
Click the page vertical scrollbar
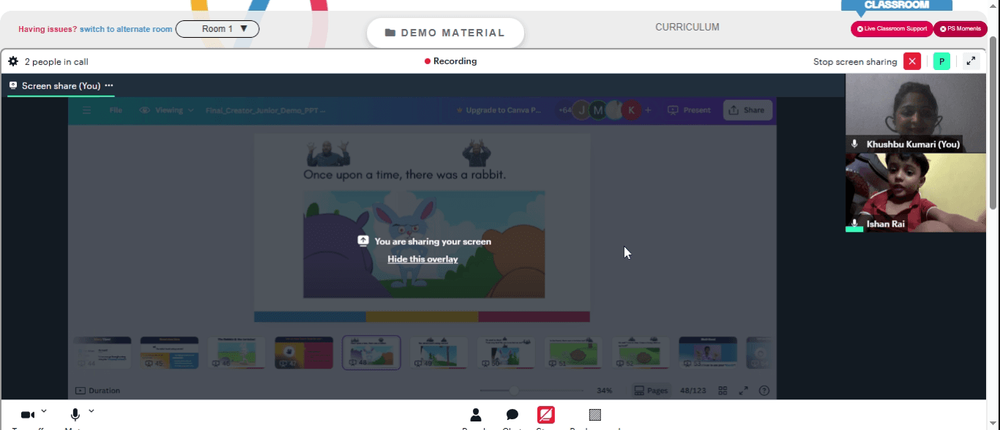[x=994, y=121]
